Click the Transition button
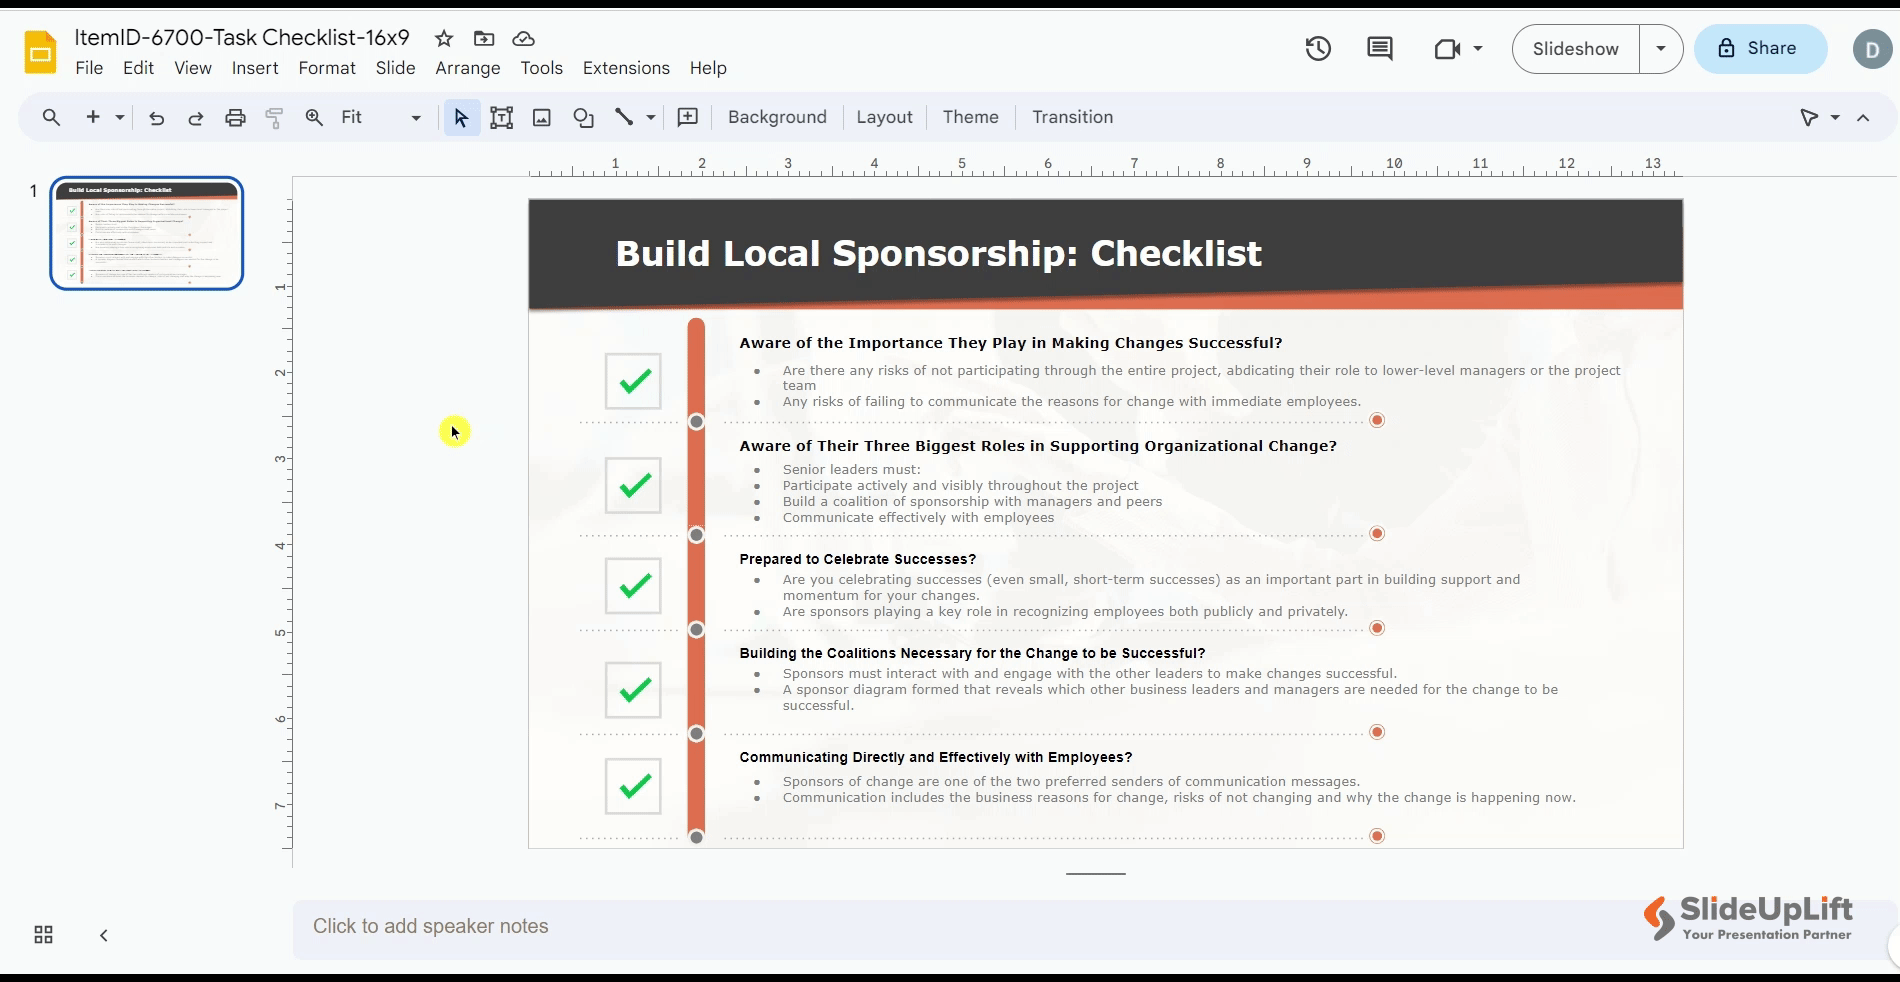The width and height of the screenshot is (1900, 982). (x=1072, y=117)
